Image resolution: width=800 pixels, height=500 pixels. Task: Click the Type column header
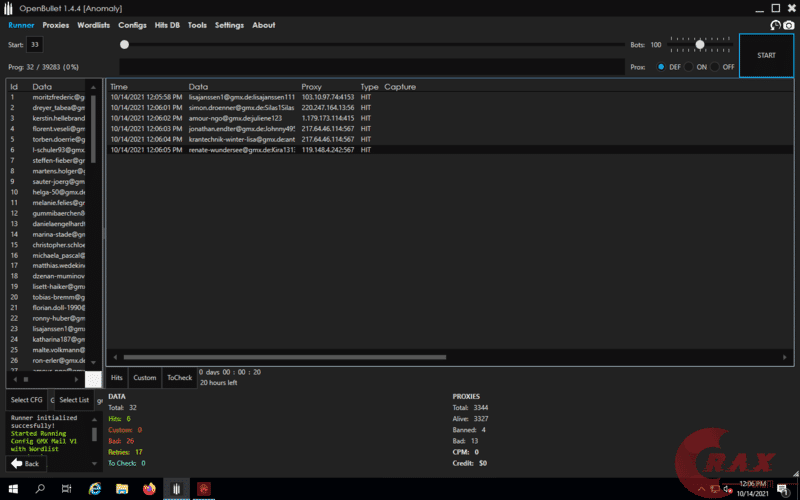(x=369, y=87)
